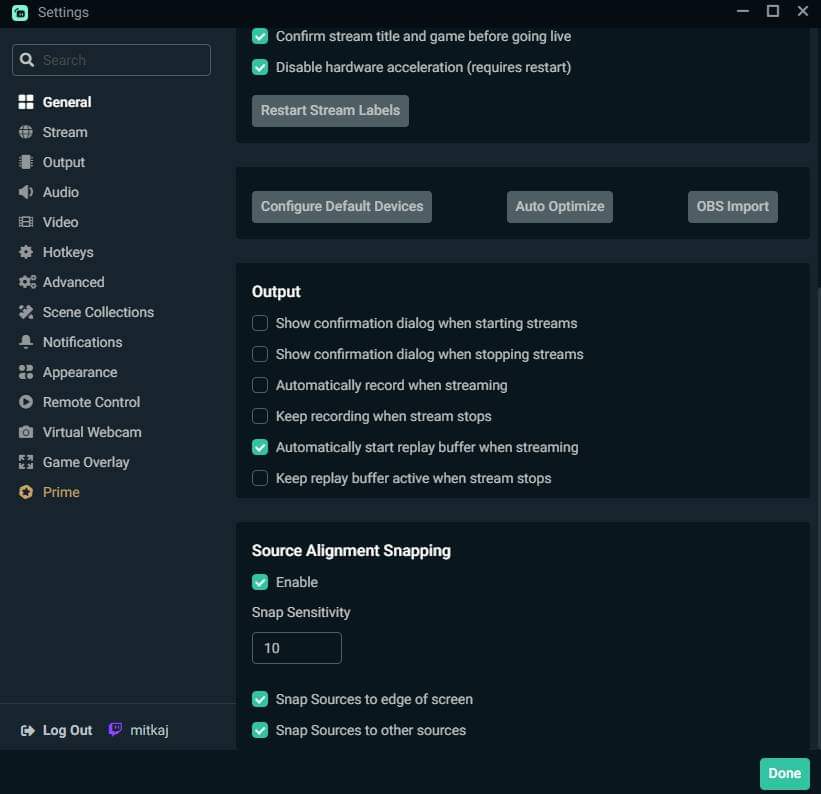
Task: Uncheck automatically start replay buffer option
Action: click(x=260, y=447)
